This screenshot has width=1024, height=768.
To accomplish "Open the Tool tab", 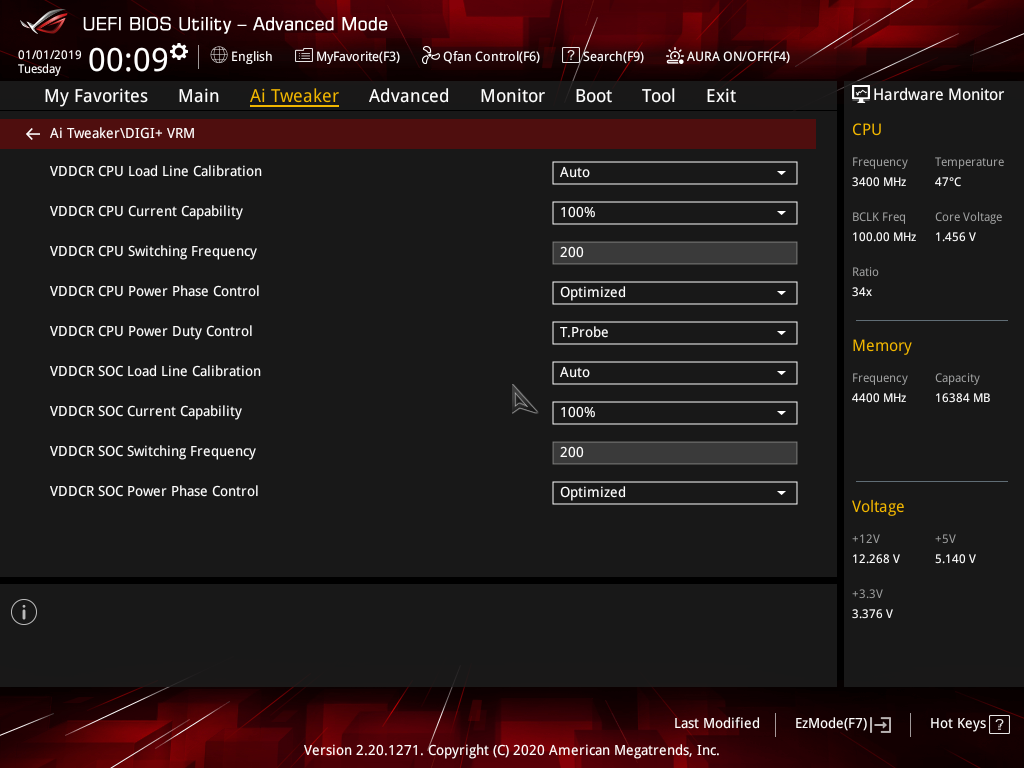I will tap(658, 96).
